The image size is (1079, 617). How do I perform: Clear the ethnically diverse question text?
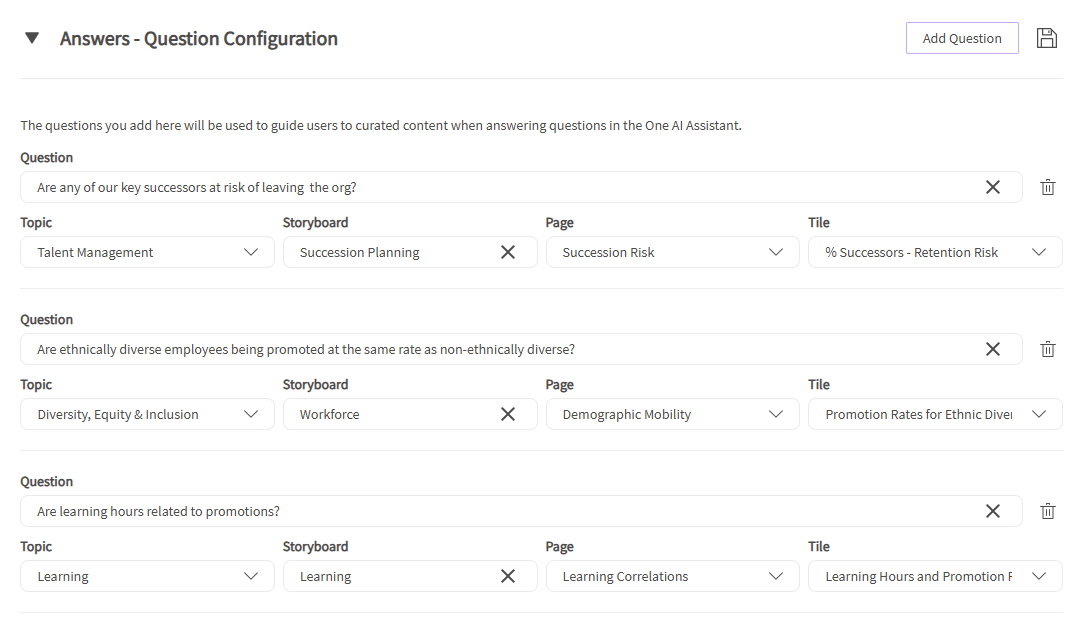pyautogui.click(x=993, y=349)
